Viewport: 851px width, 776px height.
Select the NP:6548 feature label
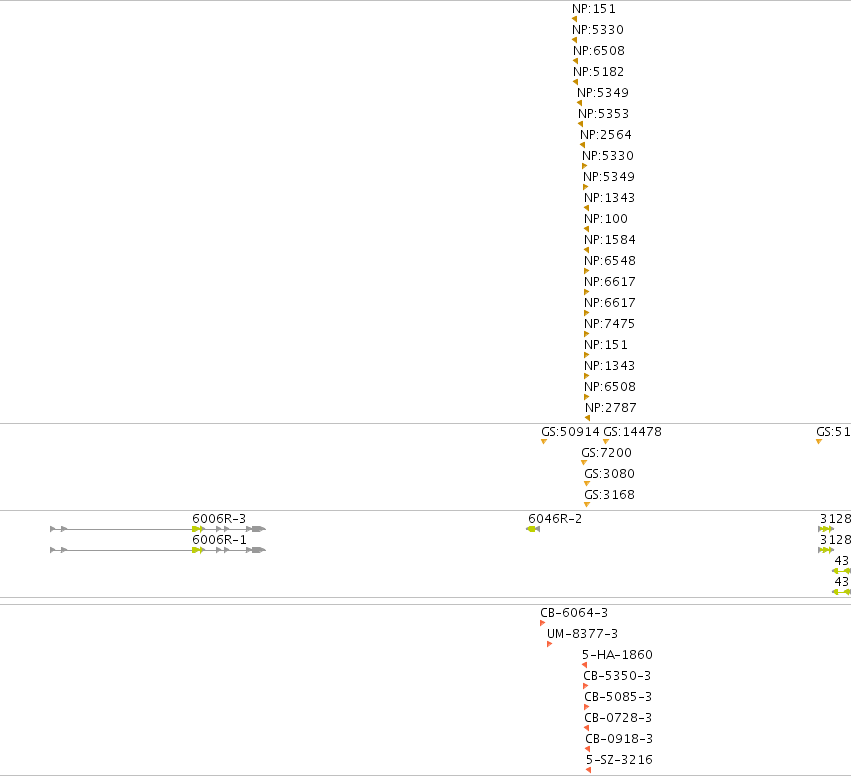pyautogui.click(x=609, y=261)
